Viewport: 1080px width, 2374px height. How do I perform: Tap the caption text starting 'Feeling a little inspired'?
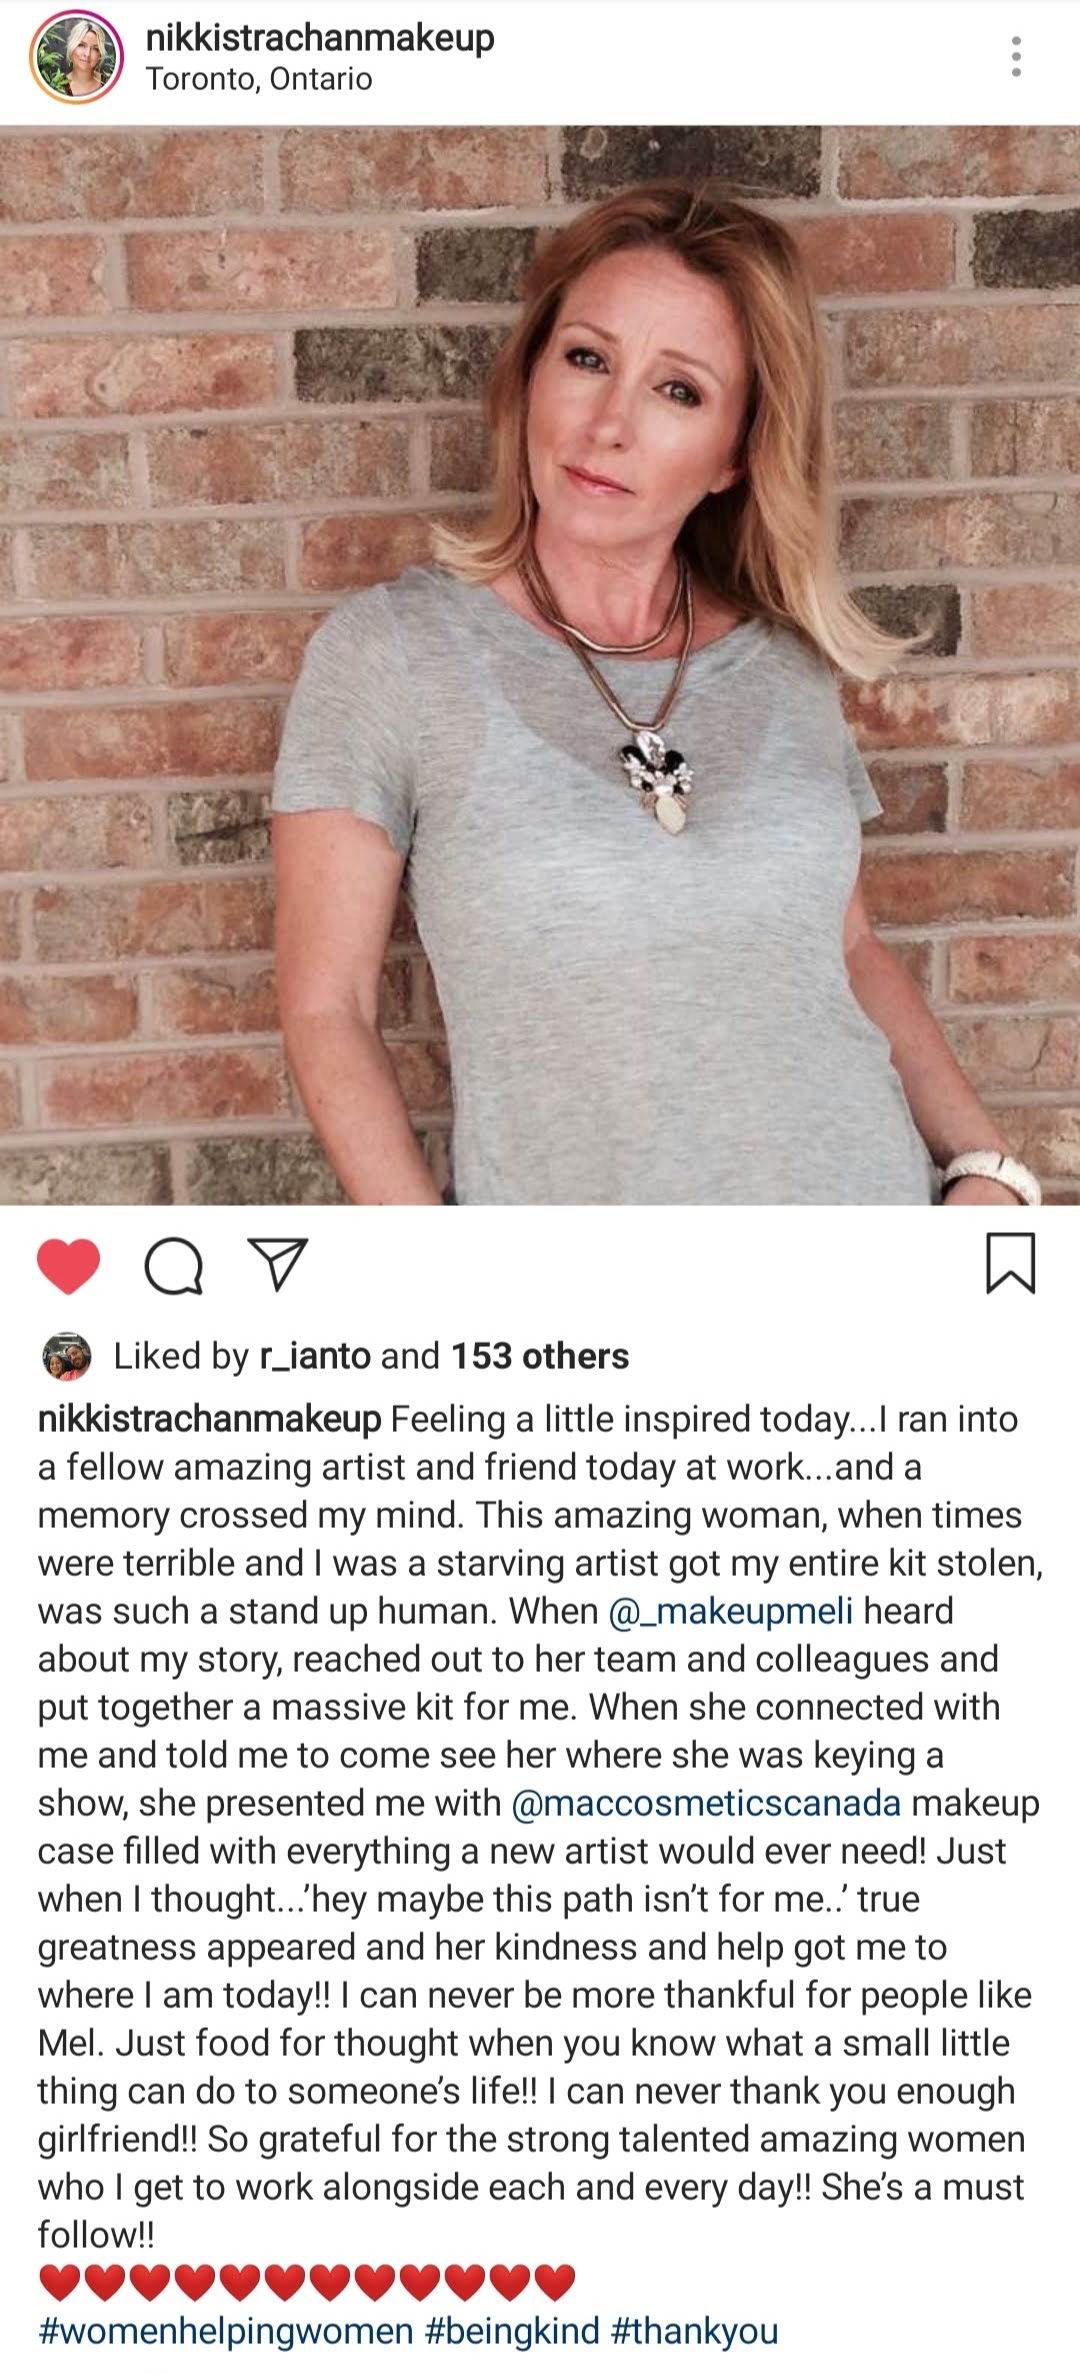click(x=540, y=1827)
